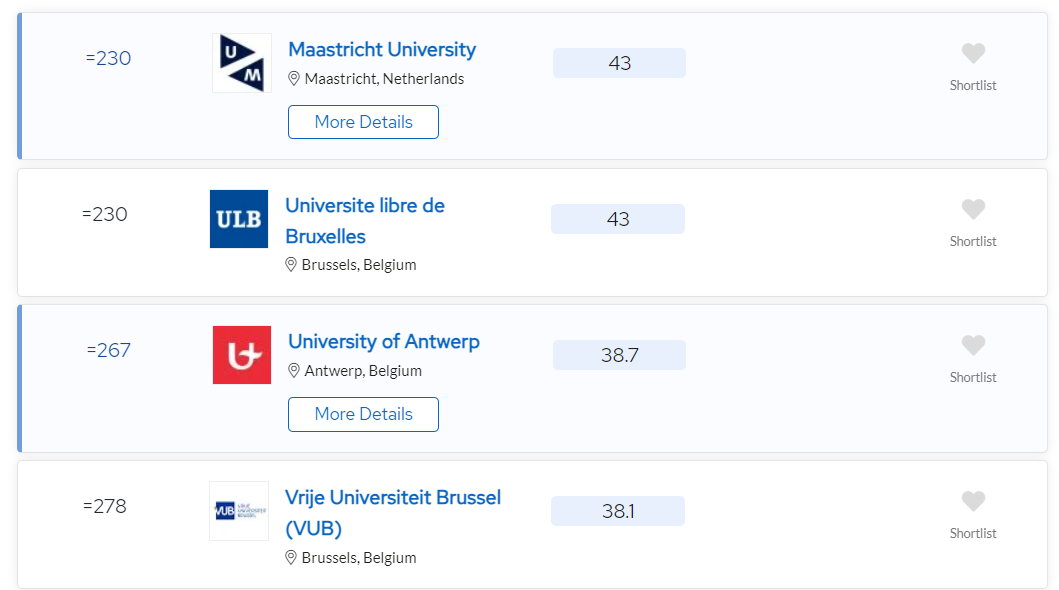This screenshot has width=1059, height=590.
Task: Click the red University of Antwerp logo
Action: (242, 355)
